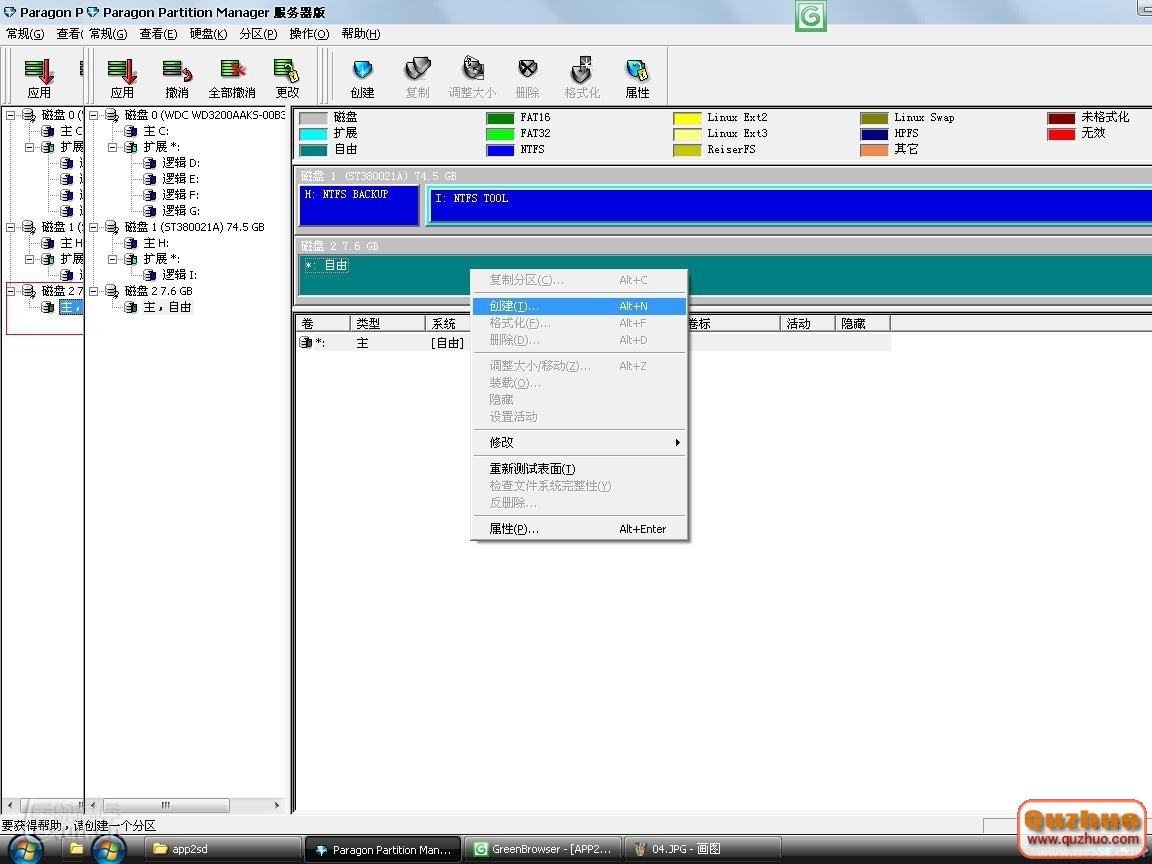Screen dimensions: 1152x864
Task: Select 属性(P)... in the context menu
Action: [x=514, y=529]
